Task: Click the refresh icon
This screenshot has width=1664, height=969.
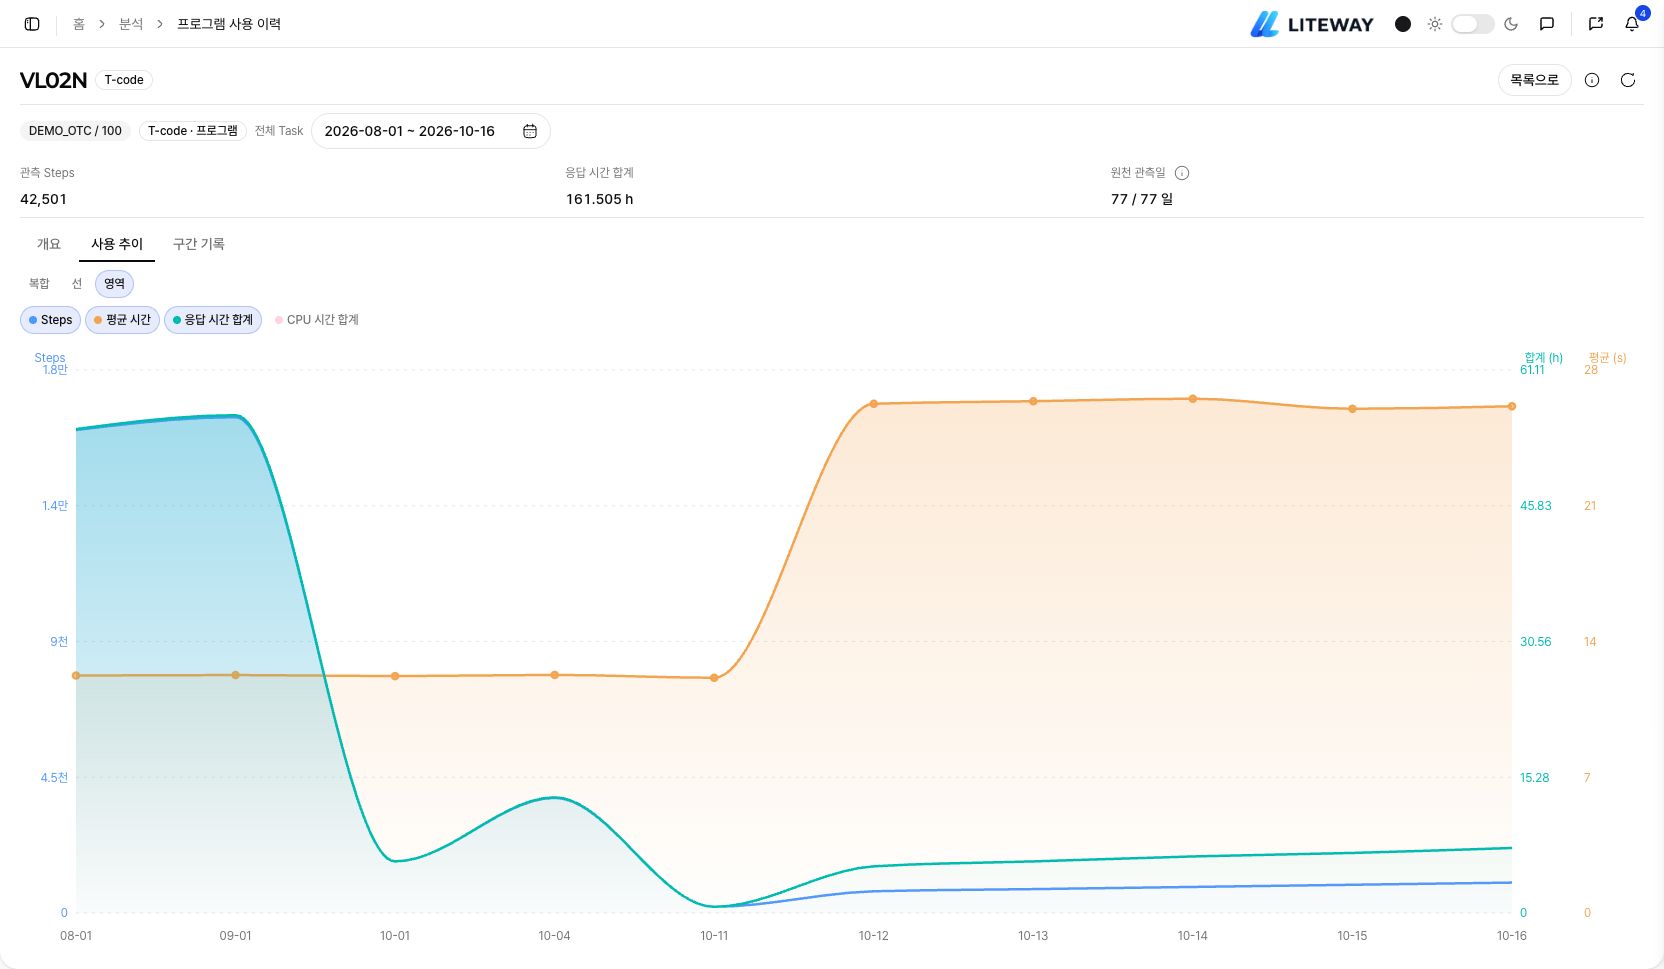Action: (1628, 80)
